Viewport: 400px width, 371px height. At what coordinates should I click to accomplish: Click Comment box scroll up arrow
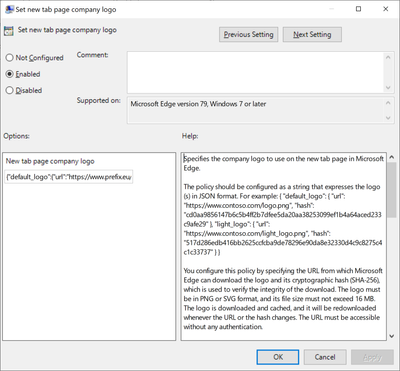388,58
